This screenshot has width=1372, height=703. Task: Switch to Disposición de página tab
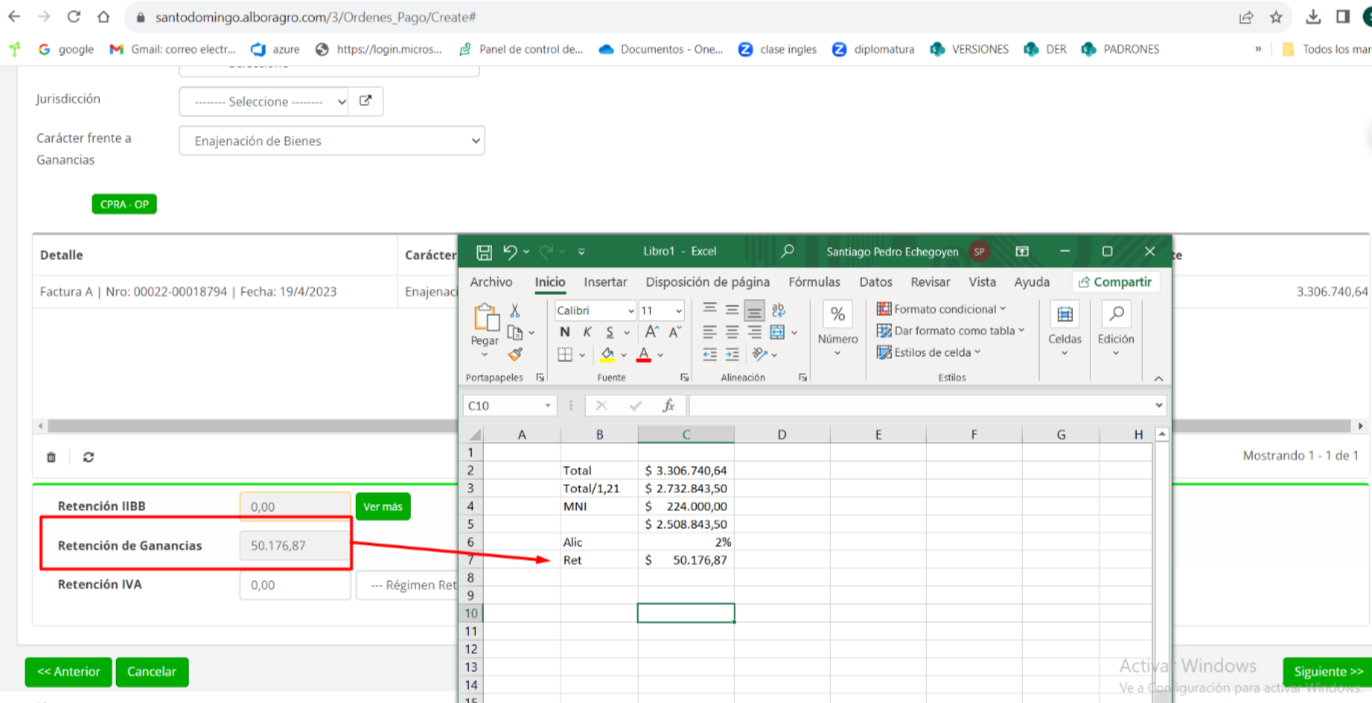tap(708, 282)
